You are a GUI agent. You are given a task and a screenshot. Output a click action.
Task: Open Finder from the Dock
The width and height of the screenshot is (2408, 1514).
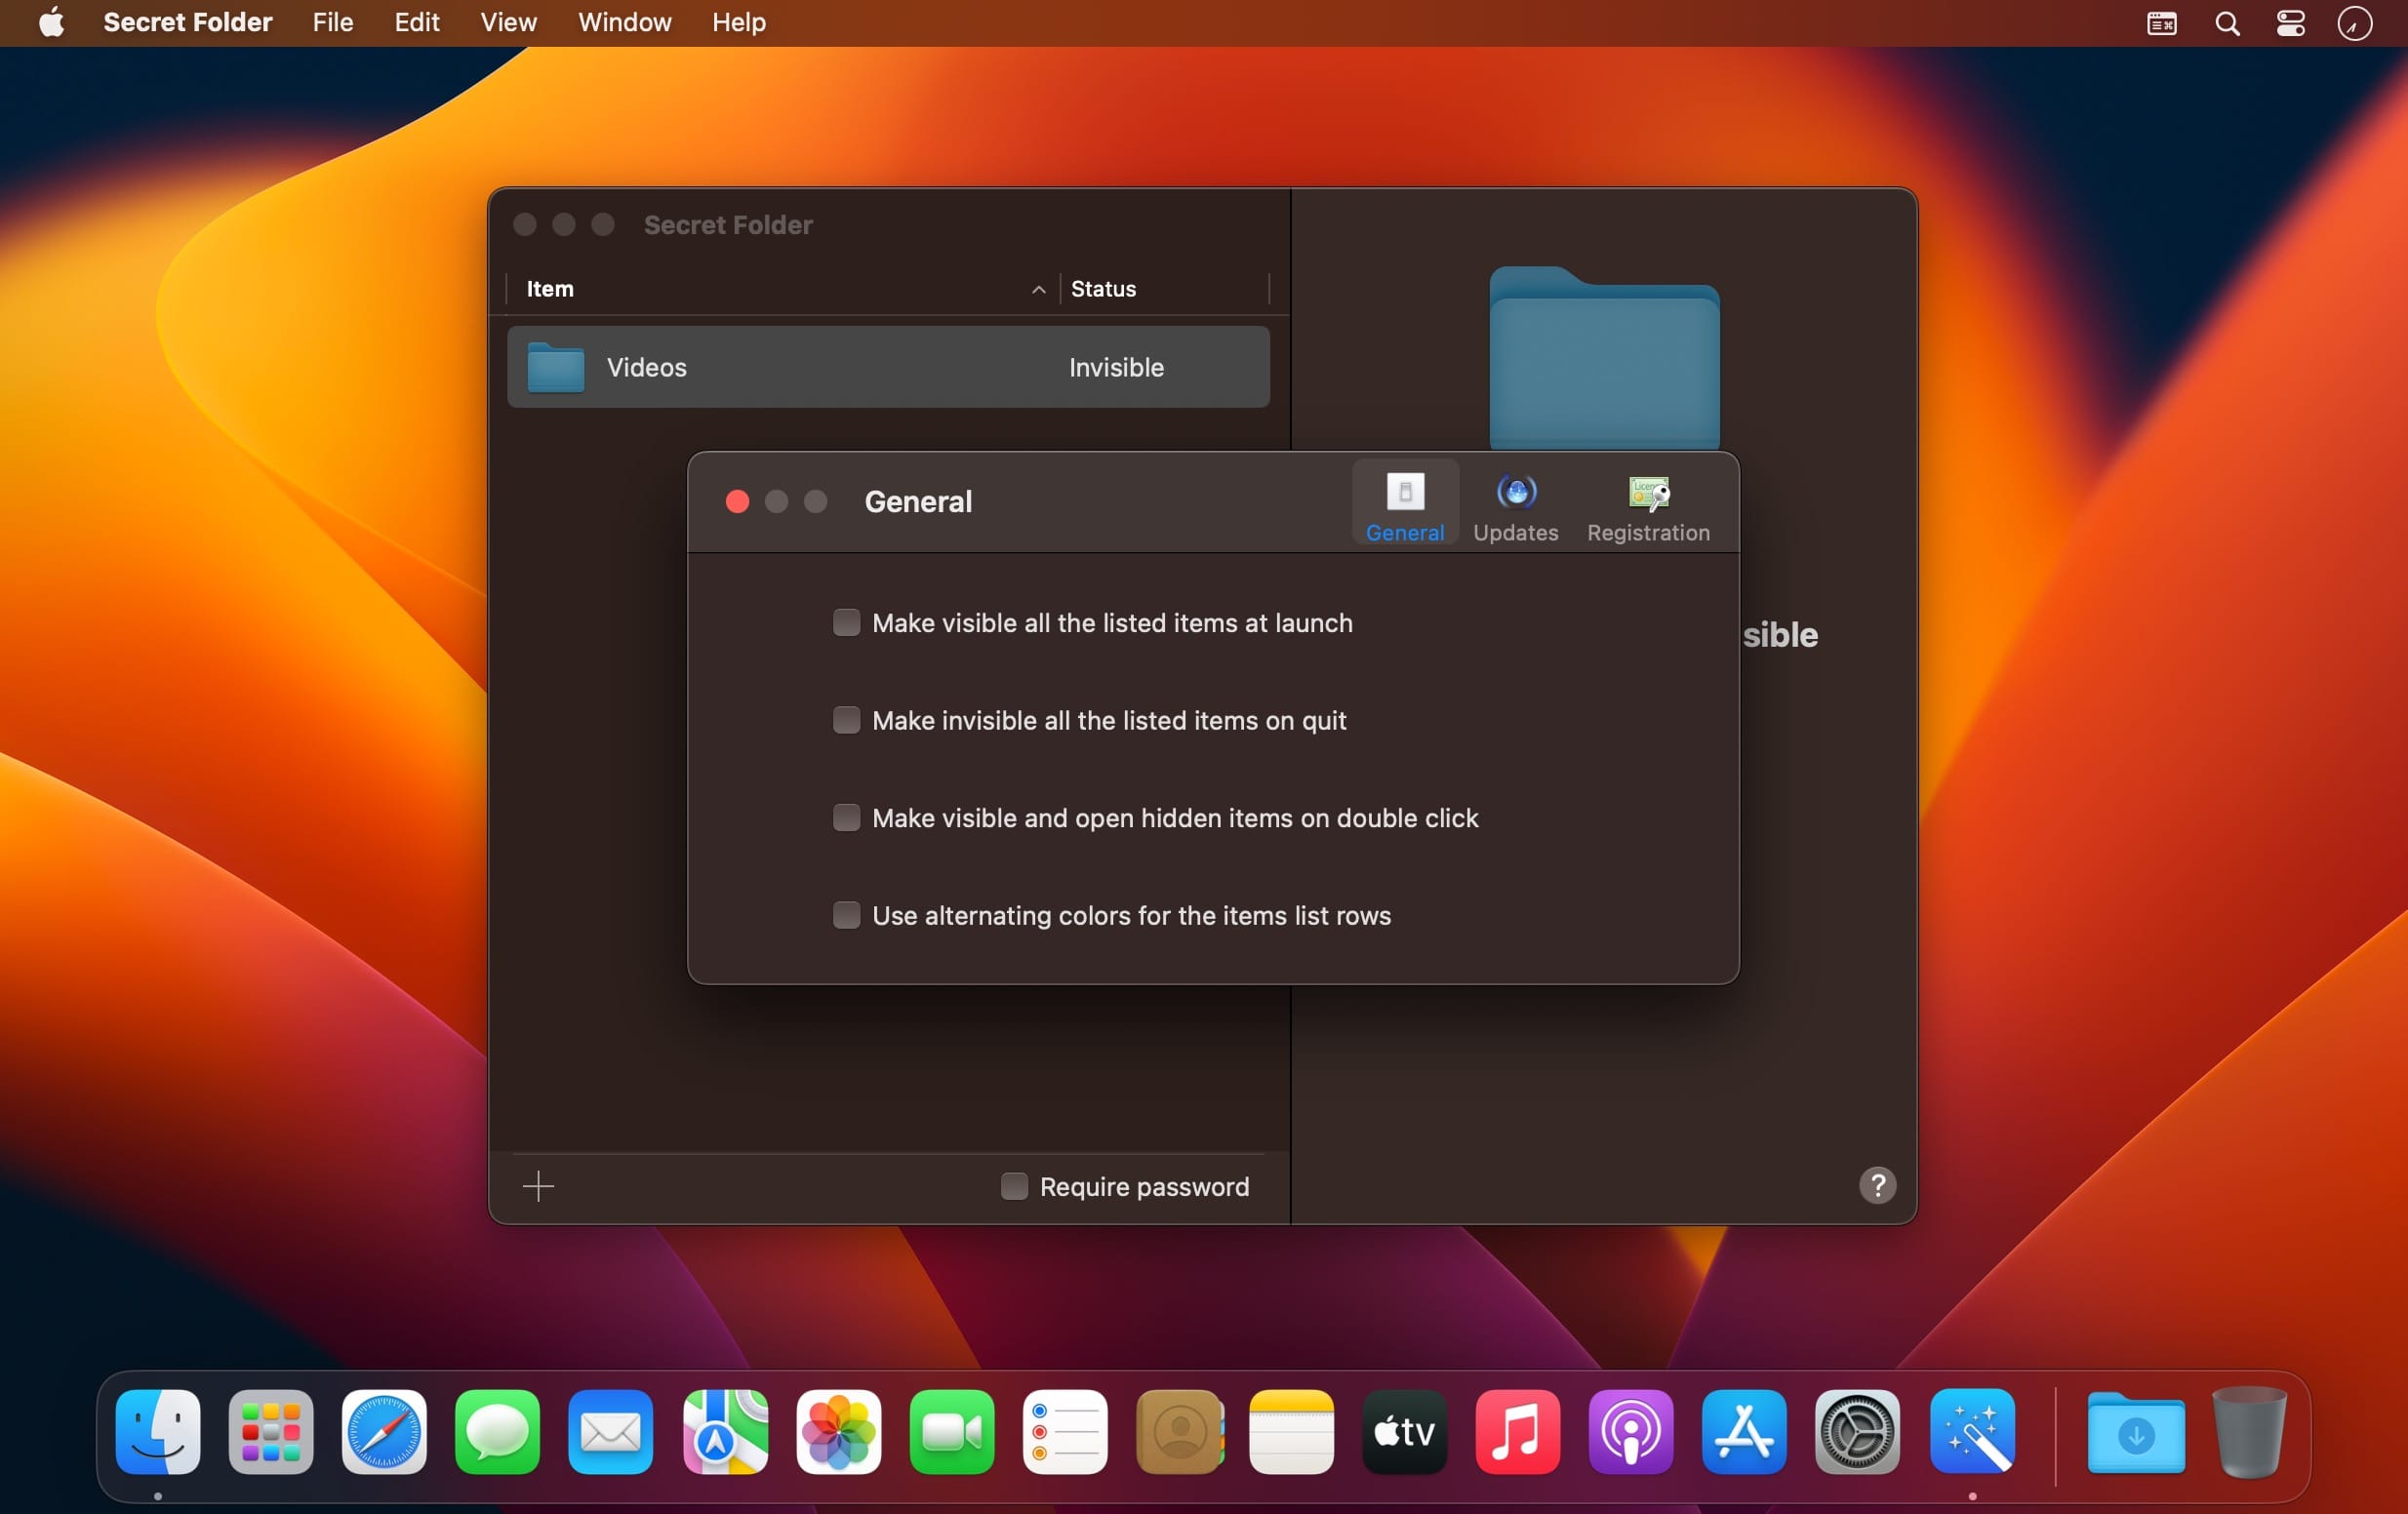[x=158, y=1432]
